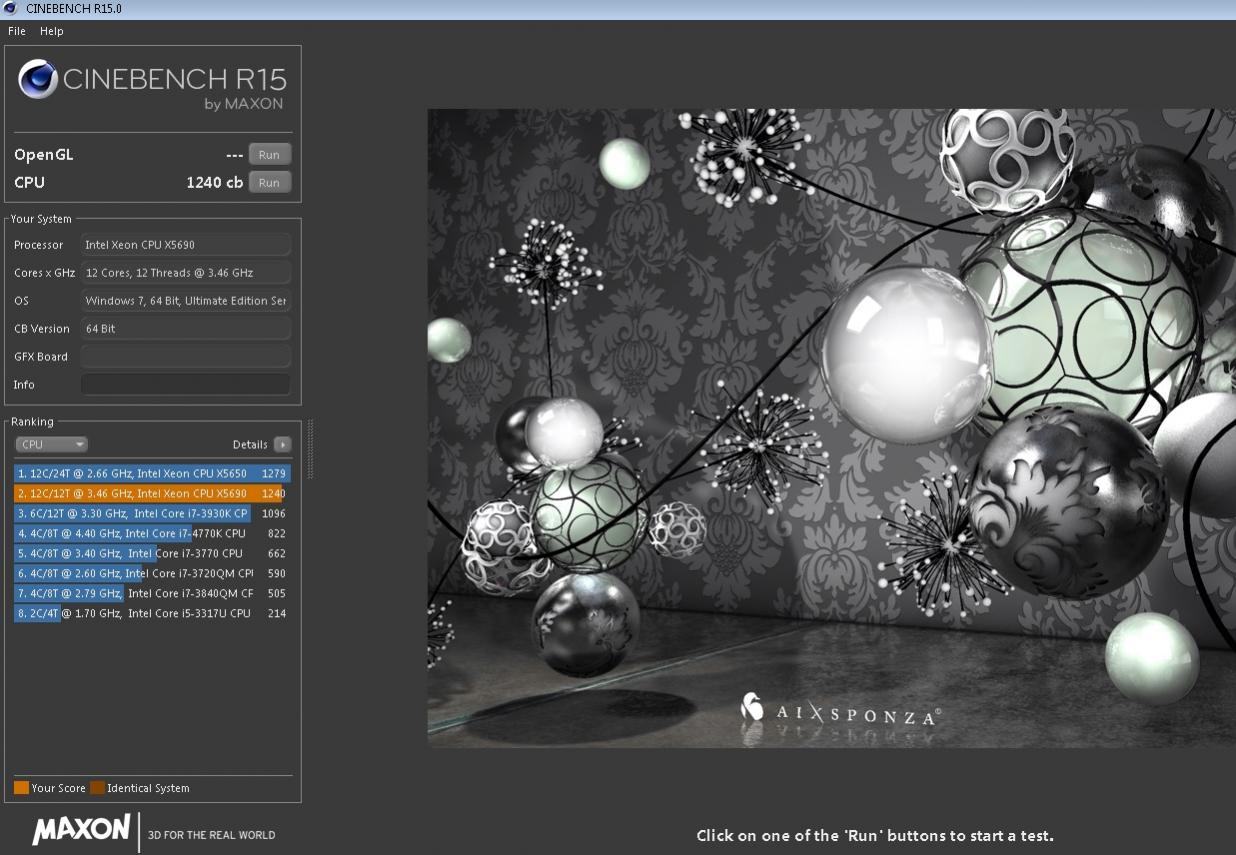Select ranking row 8 Core i5-3317U

click(x=152, y=613)
